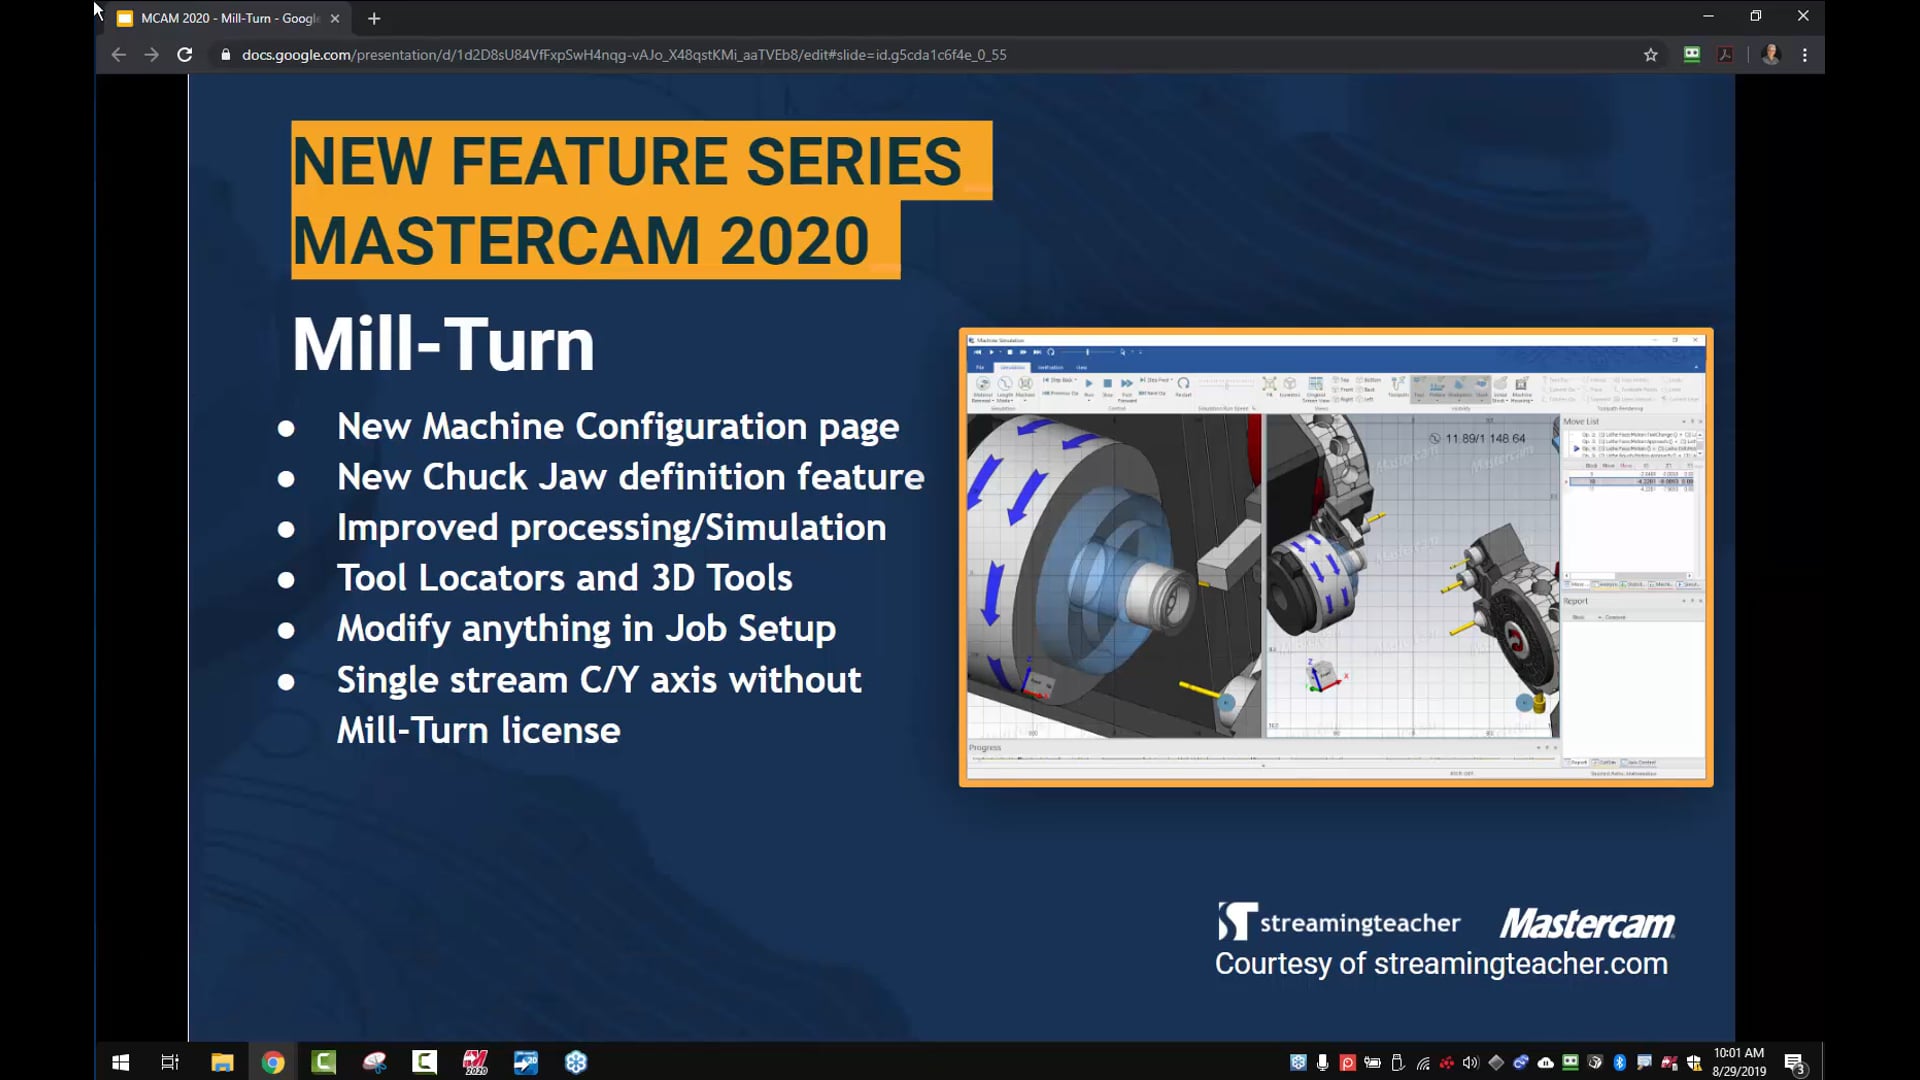Screen dimensions: 1920x1080
Task: Click the bullet Improved processing/Simulation
Action: [611, 528]
